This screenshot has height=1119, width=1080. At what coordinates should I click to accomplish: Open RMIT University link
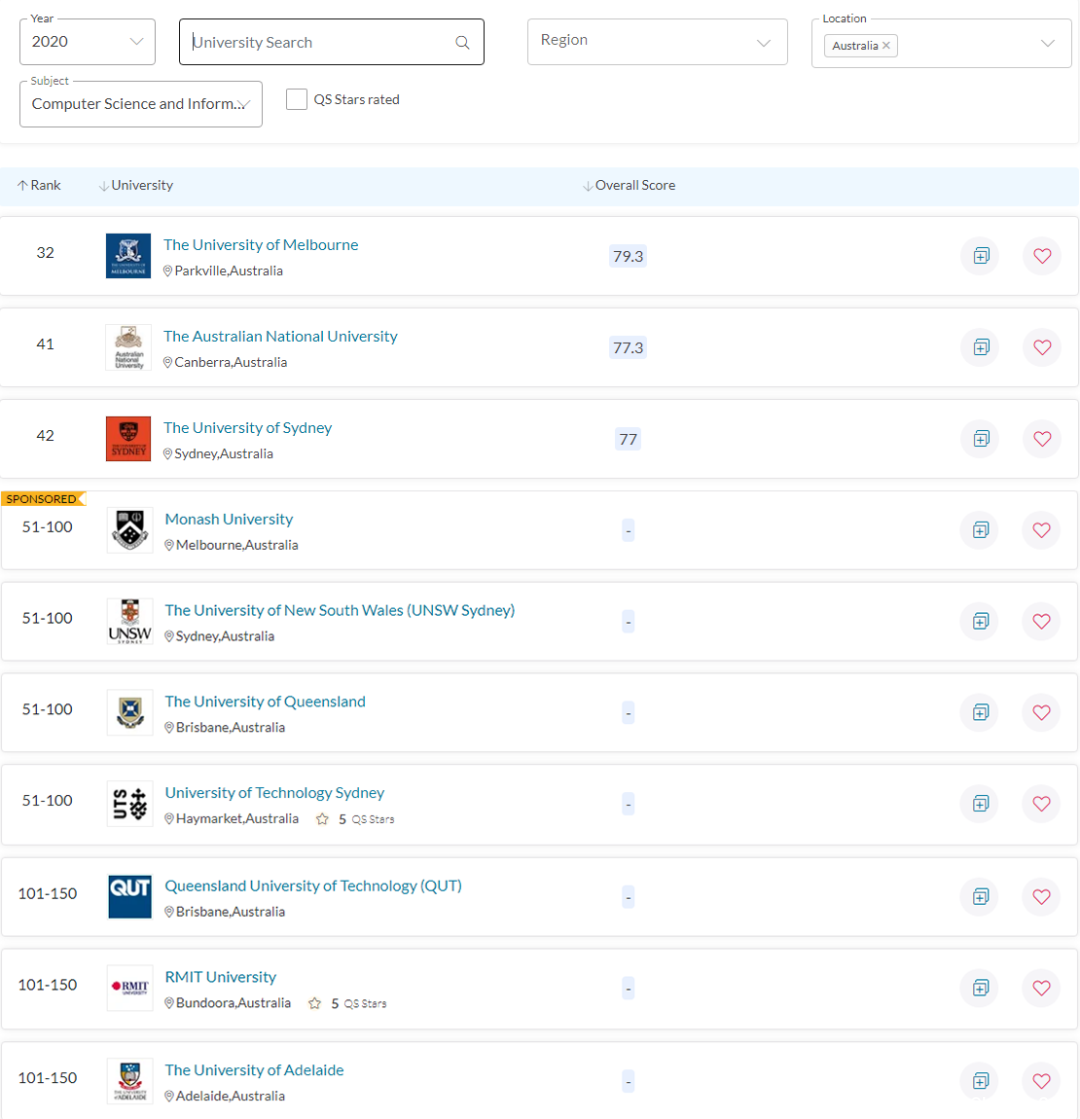tap(221, 977)
